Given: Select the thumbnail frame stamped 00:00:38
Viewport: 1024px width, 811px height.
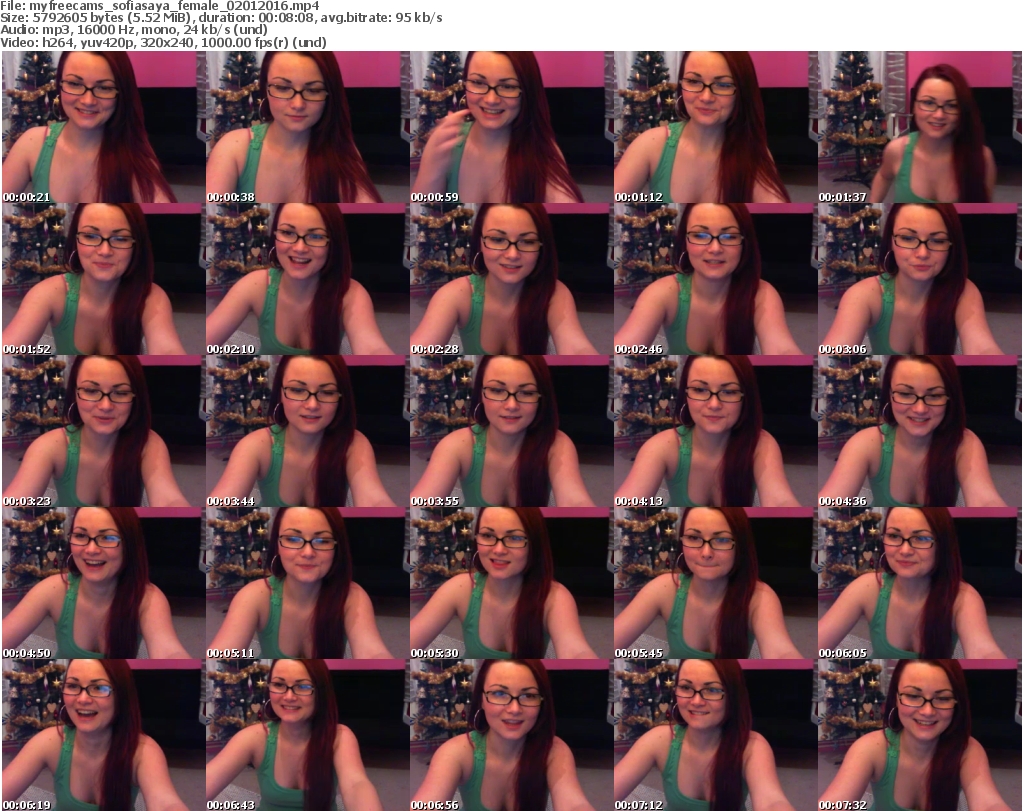Looking at the screenshot, I should 308,127.
